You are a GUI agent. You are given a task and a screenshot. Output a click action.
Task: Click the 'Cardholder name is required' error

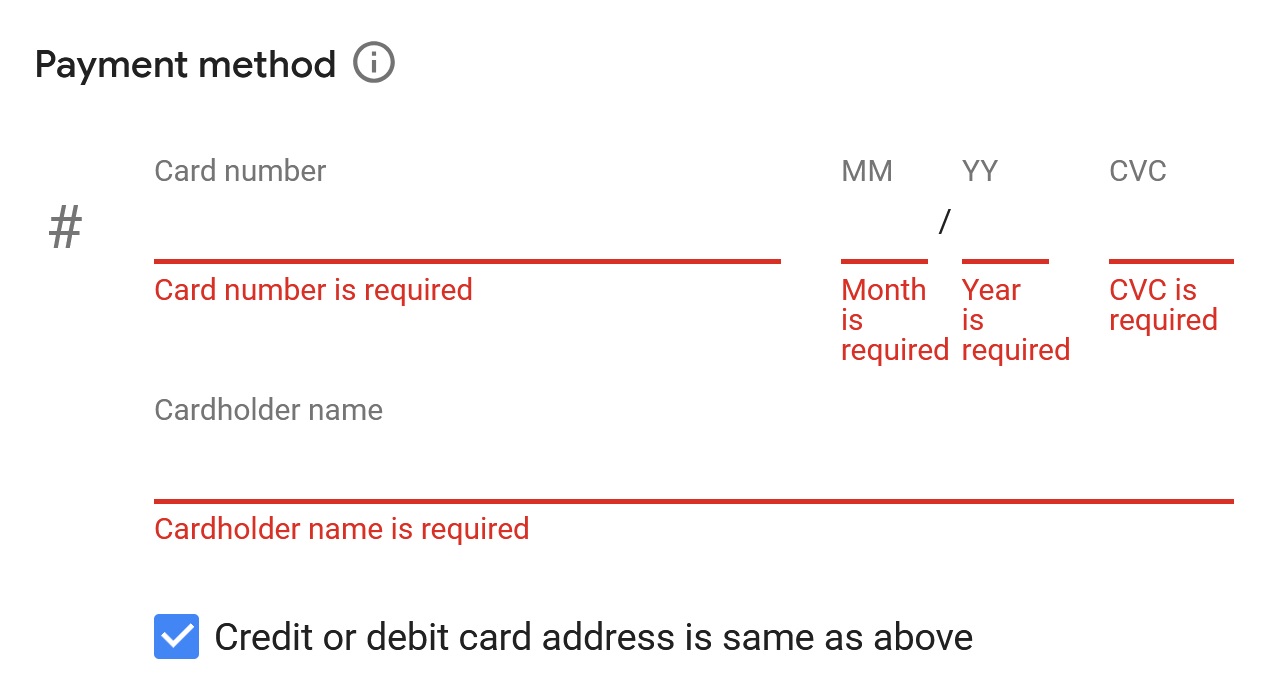point(341,529)
